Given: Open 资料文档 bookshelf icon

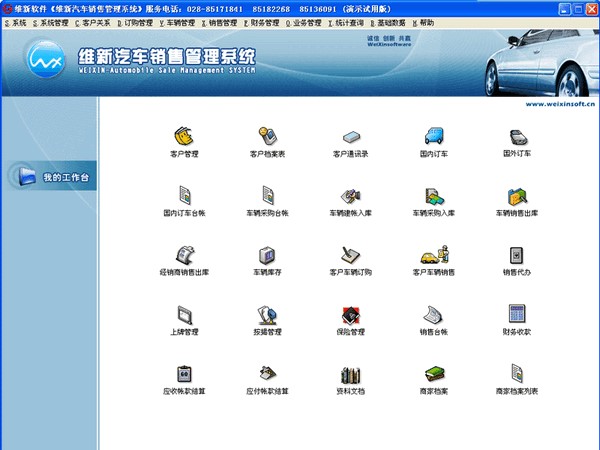Looking at the screenshot, I should coord(351,374).
